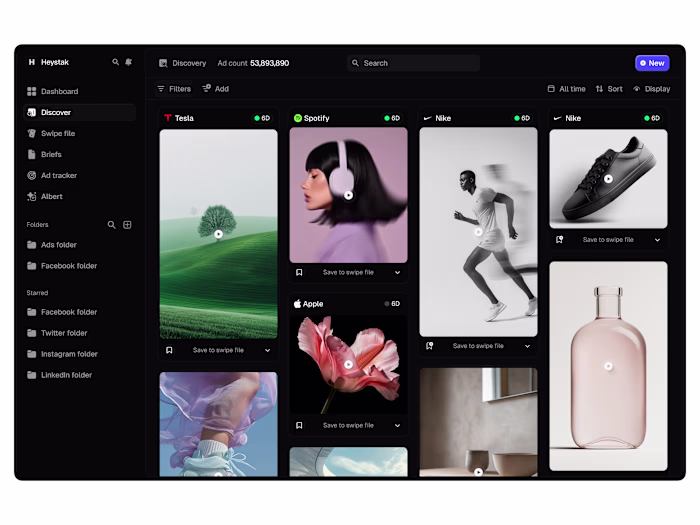The width and height of the screenshot is (700, 525).
Task: Play the Apple flower ad
Action: [349, 364]
